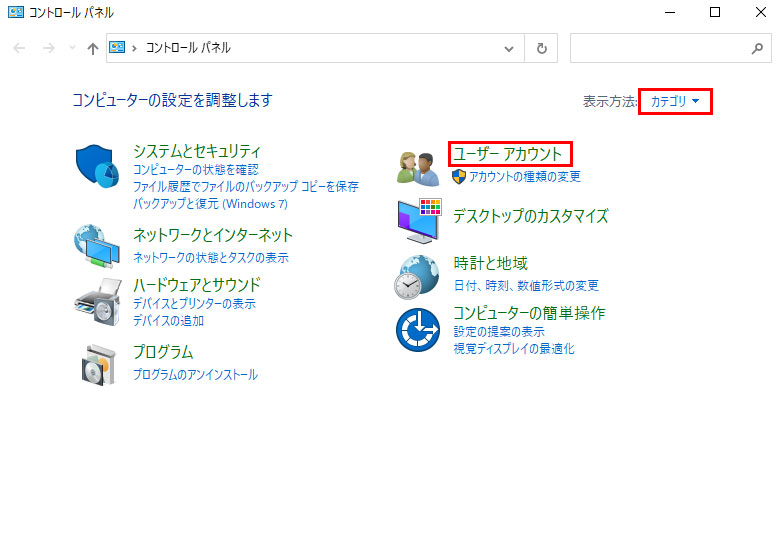Screen dimensions: 779x553
Task: Open プログラム category heading
Action: click(x=163, y=352)
